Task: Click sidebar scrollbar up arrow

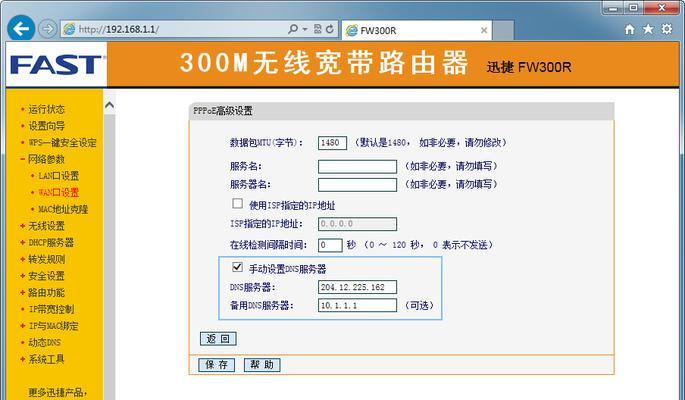Action: [110, 105]
